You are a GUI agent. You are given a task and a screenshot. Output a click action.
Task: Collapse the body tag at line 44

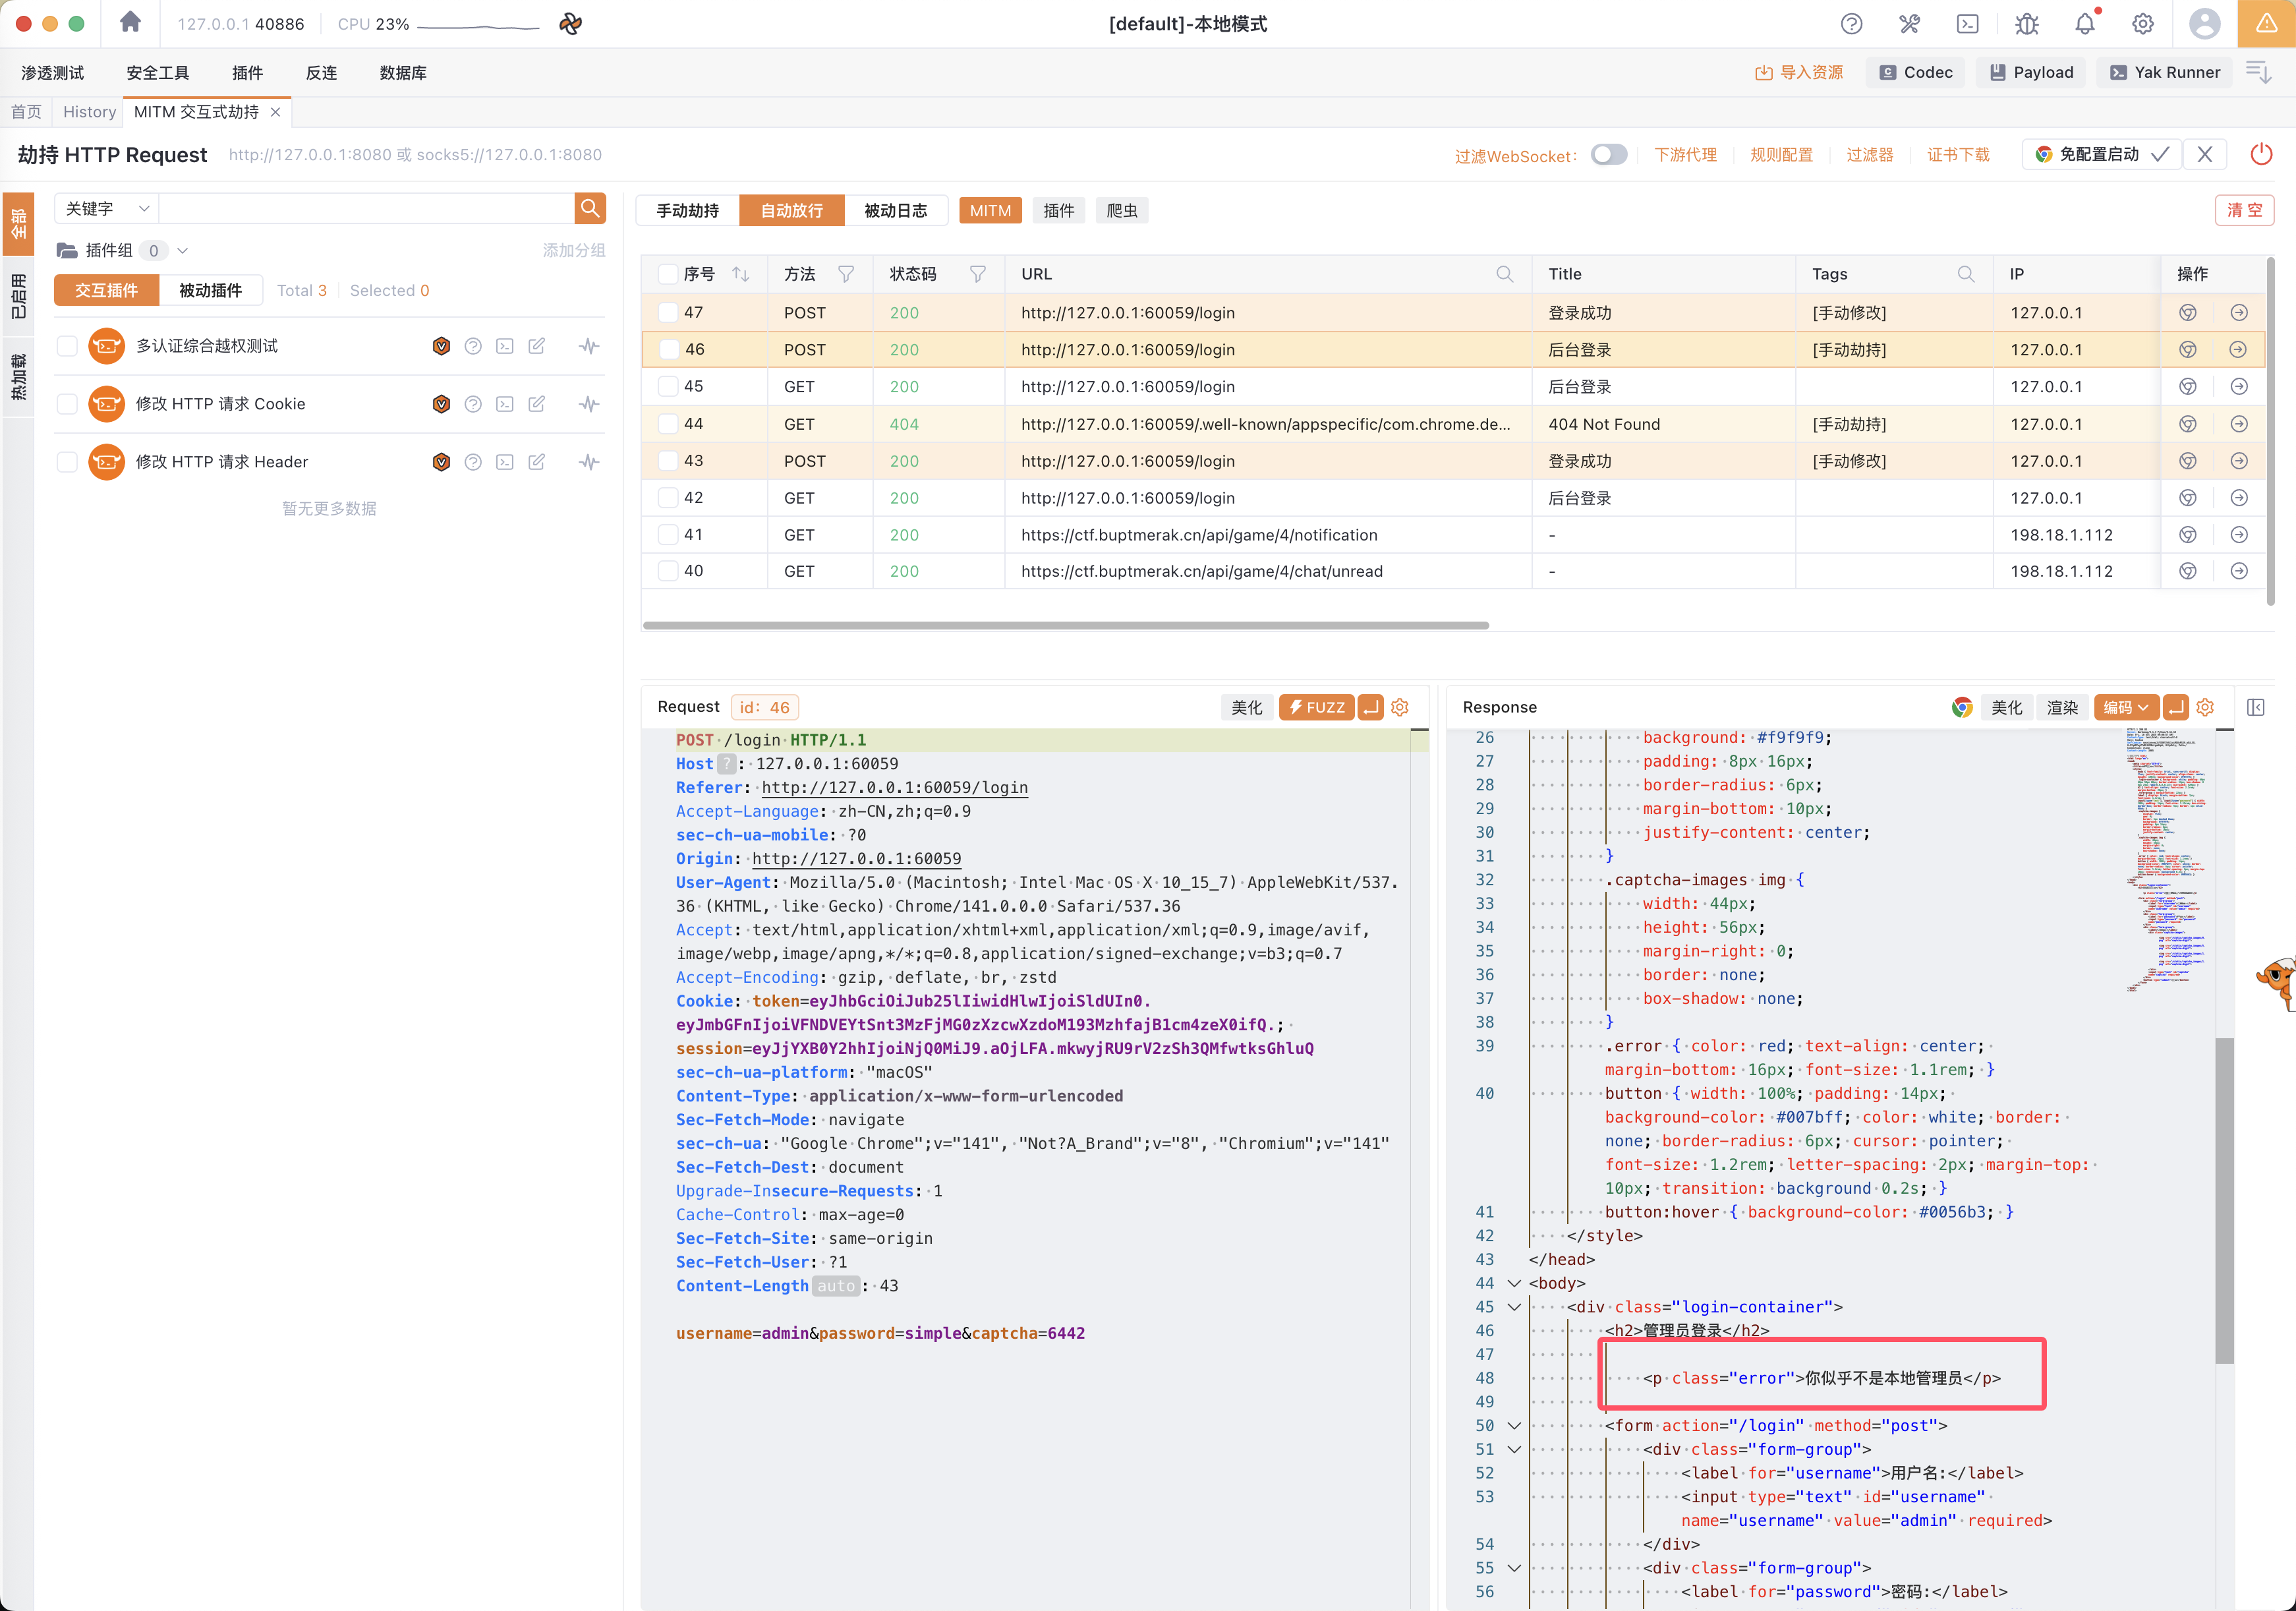pos(1514,1283)
